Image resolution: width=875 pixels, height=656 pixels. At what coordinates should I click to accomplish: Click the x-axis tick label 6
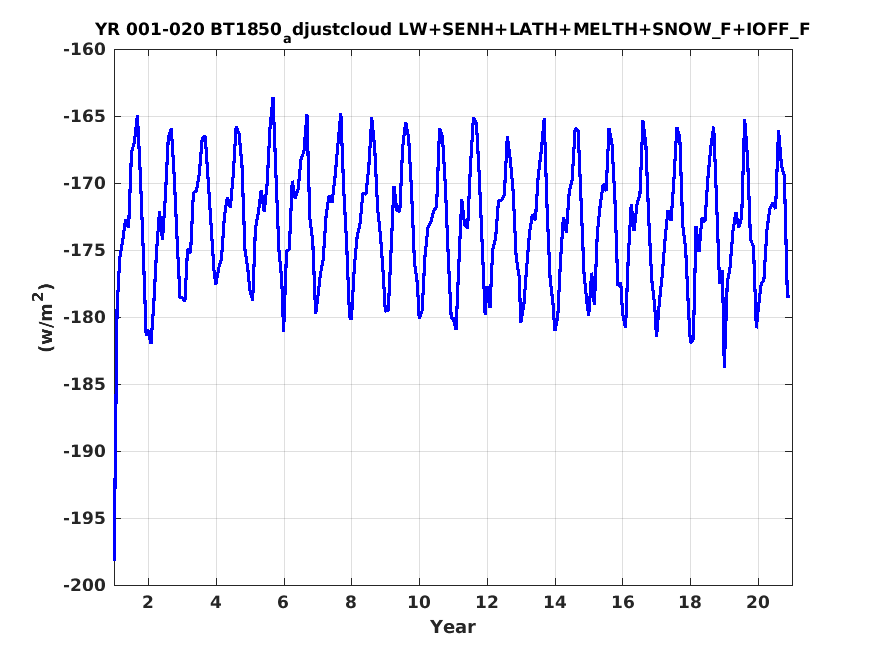(283, 602)
